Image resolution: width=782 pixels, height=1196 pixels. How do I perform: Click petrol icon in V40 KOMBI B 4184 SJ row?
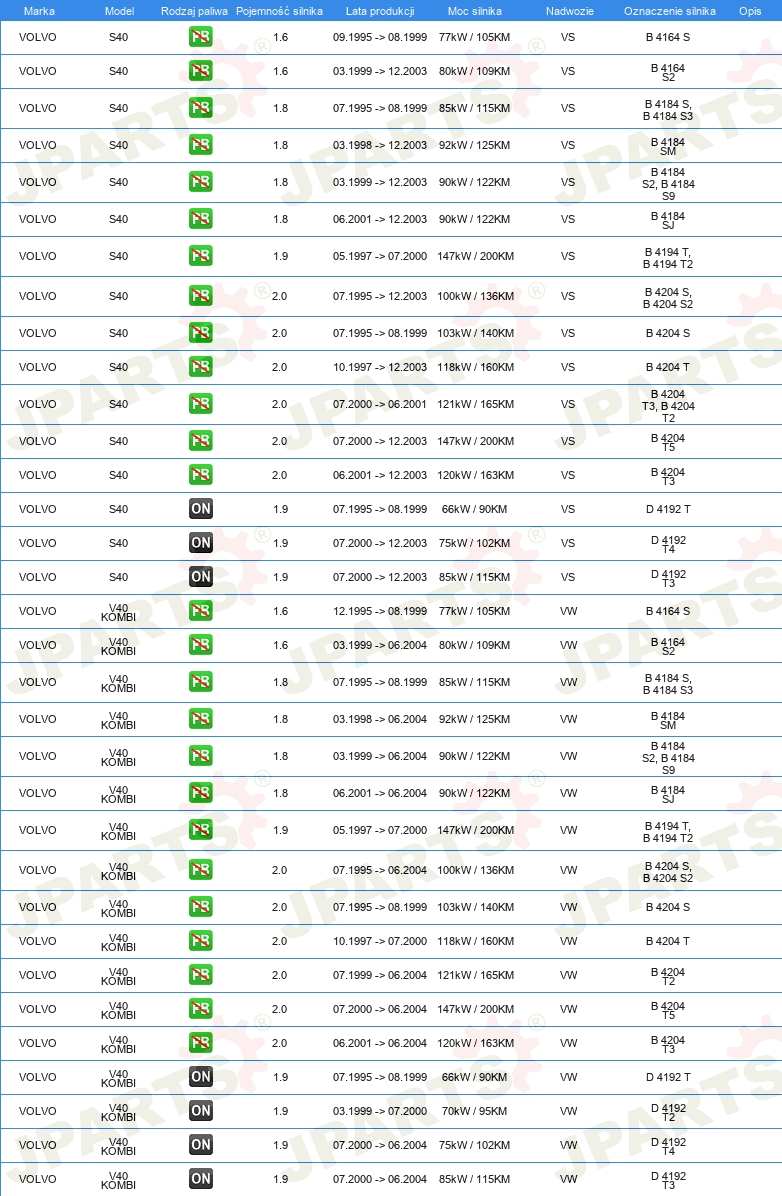(x=201, y=793)
